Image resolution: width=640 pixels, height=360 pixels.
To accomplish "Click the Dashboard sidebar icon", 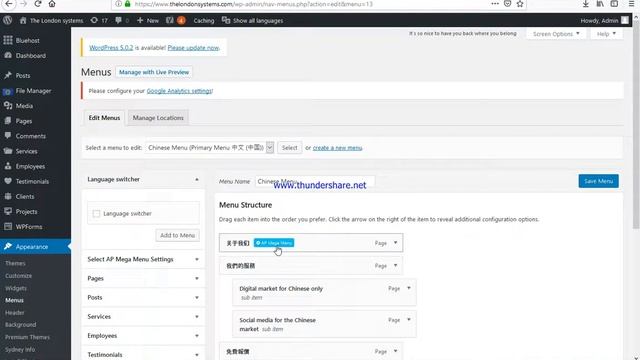I will [8, 56].
